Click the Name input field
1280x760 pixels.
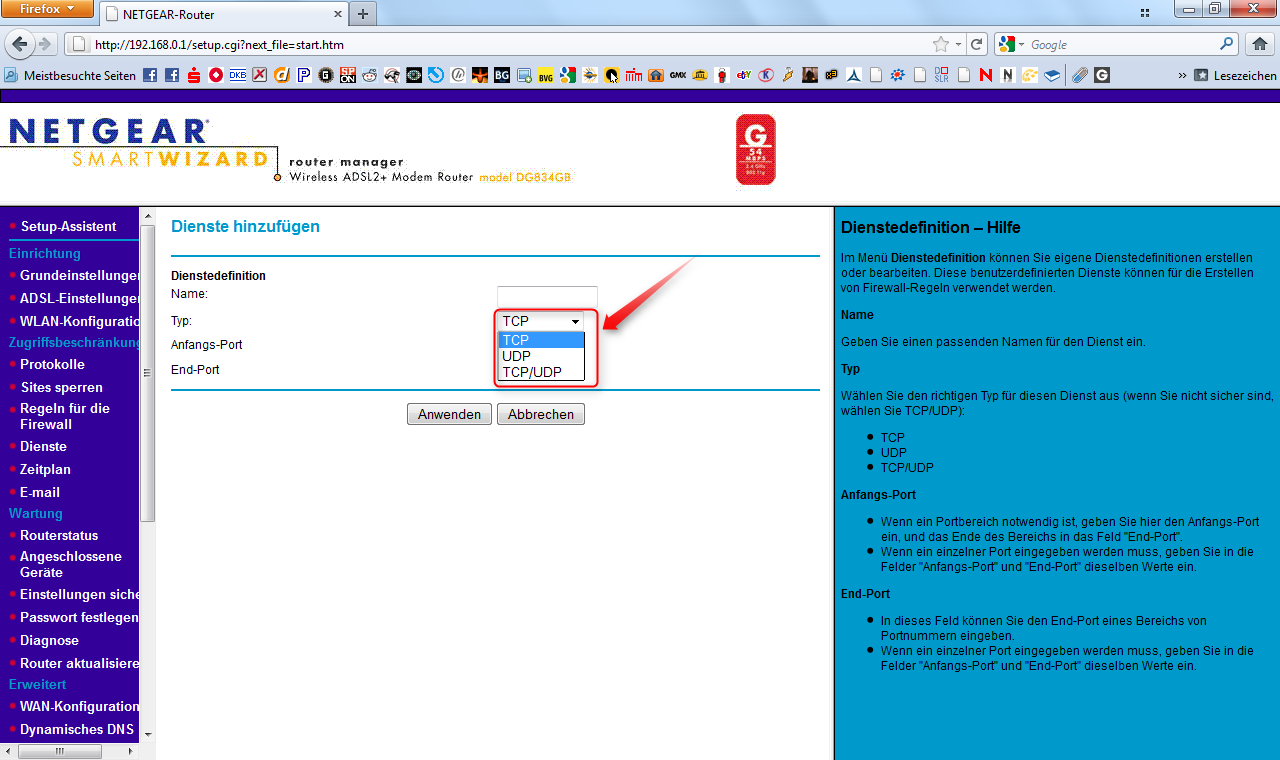546,296
